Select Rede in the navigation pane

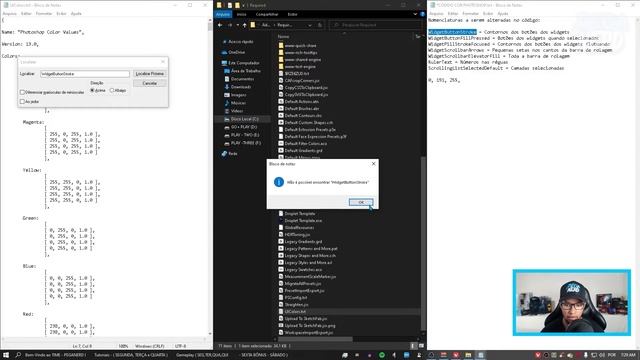(233, 153)
